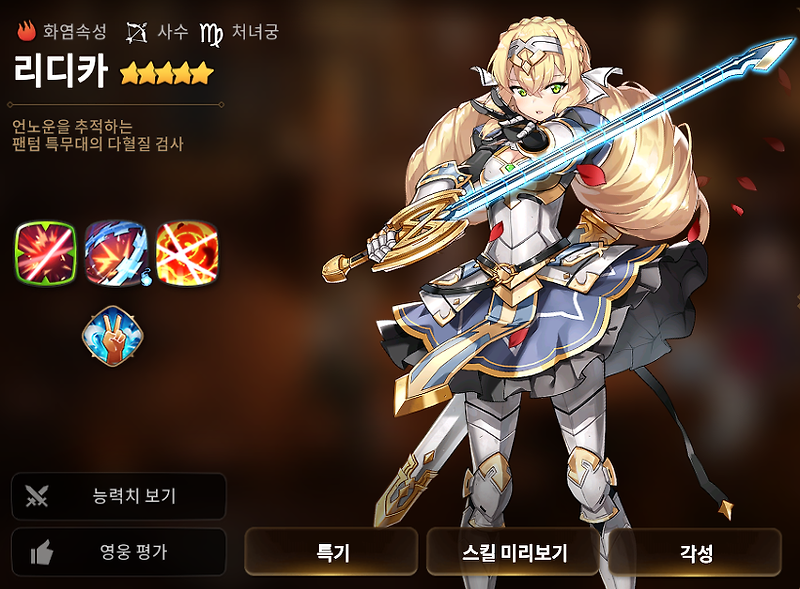The height and width of the screenshot is (589, 800).
Task: Click the hero name 리디카
Action: point(60,70)
